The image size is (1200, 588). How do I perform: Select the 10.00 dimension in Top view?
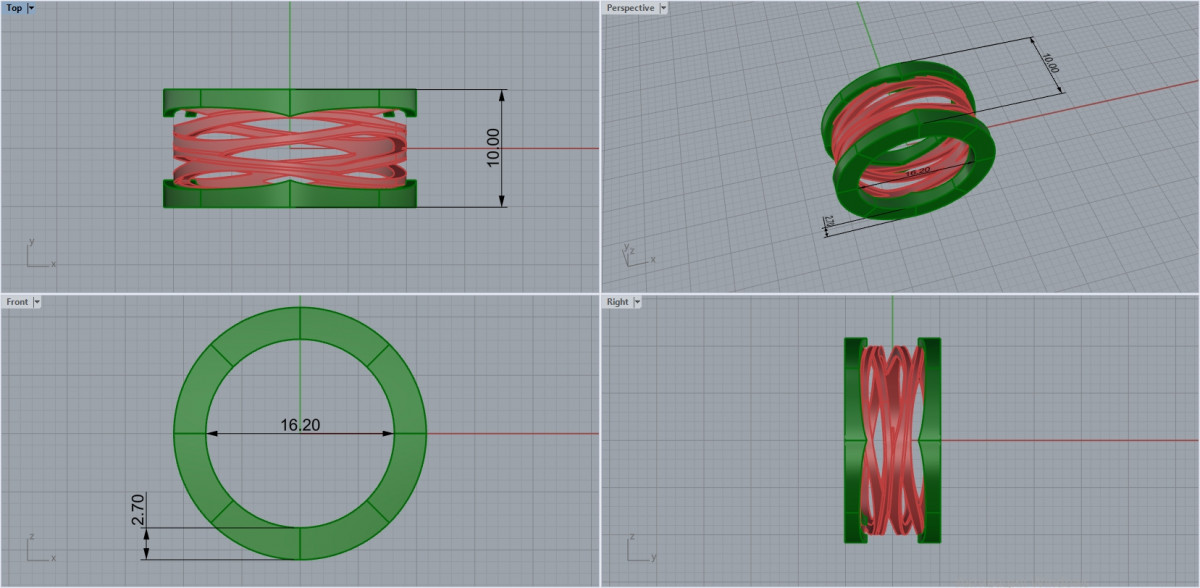point(492,148)
